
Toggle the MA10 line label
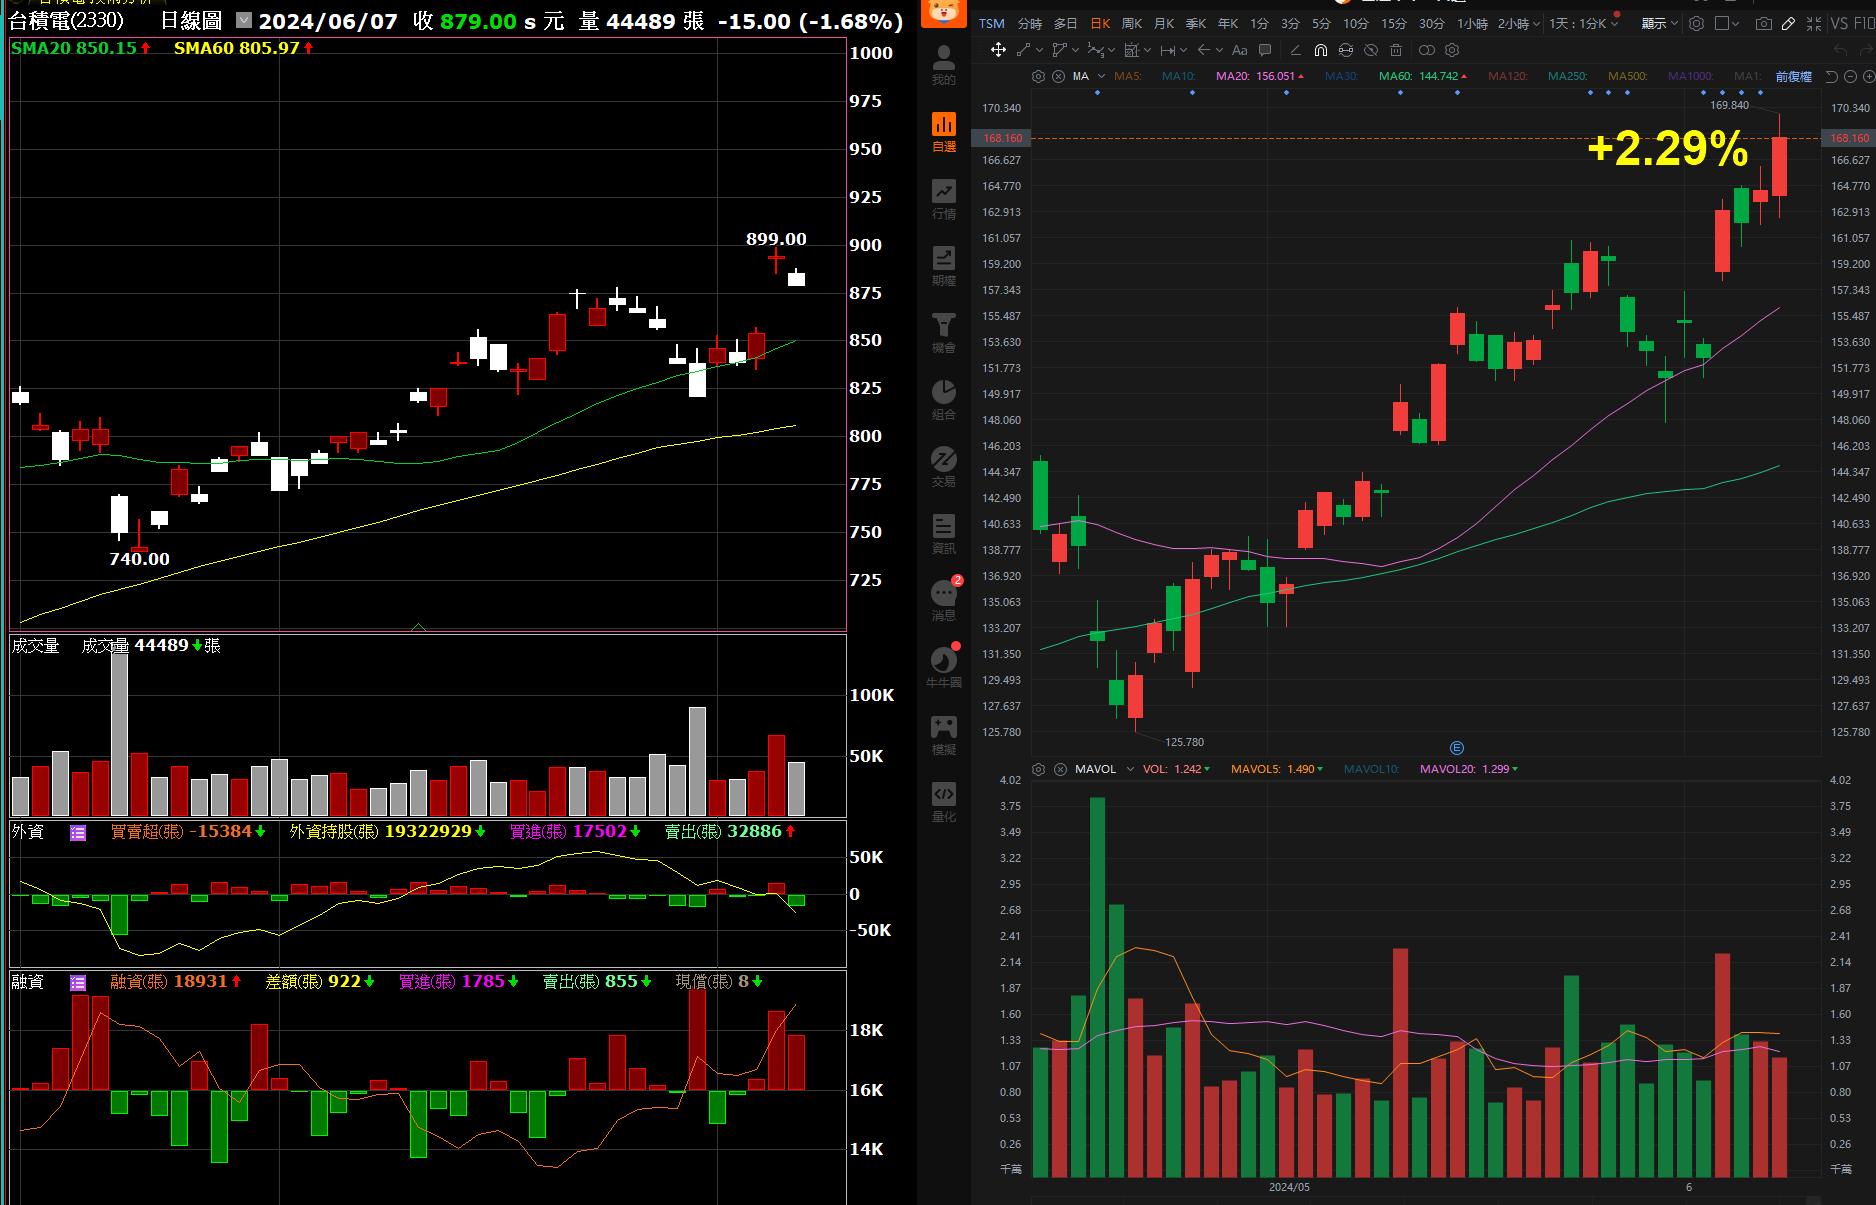point(1178,76)
